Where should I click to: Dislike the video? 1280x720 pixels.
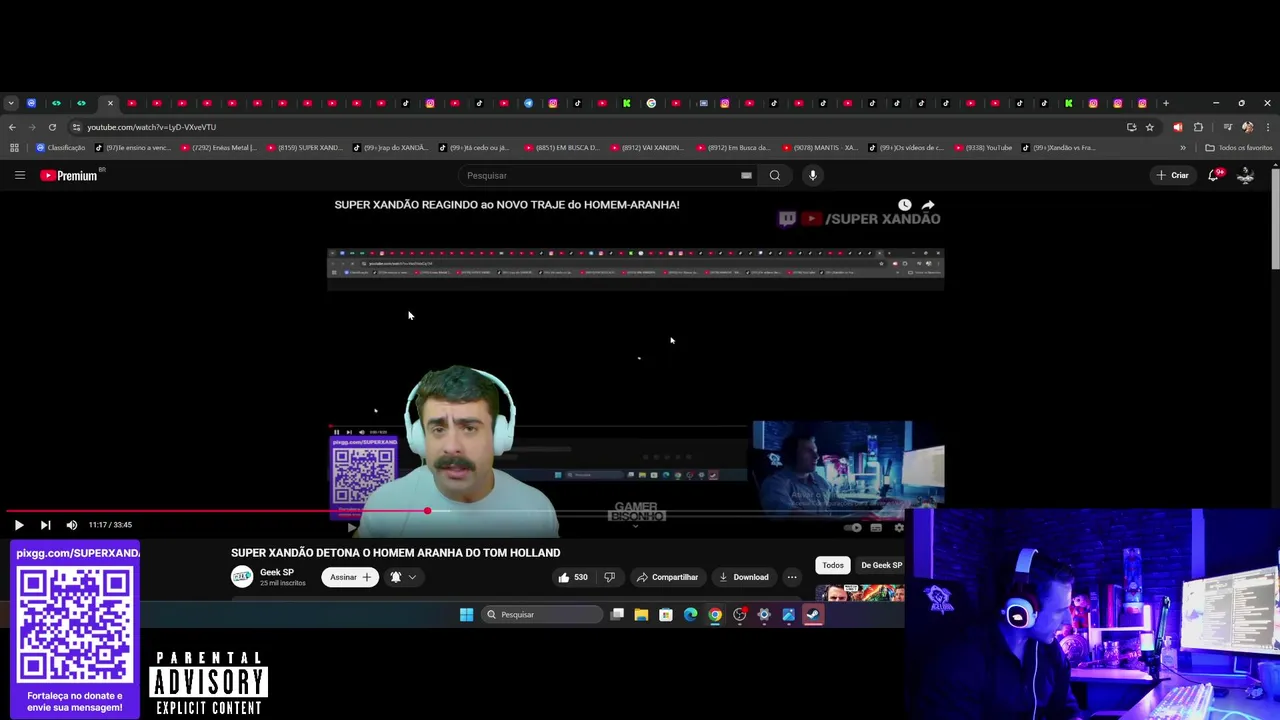coord(609,577)
